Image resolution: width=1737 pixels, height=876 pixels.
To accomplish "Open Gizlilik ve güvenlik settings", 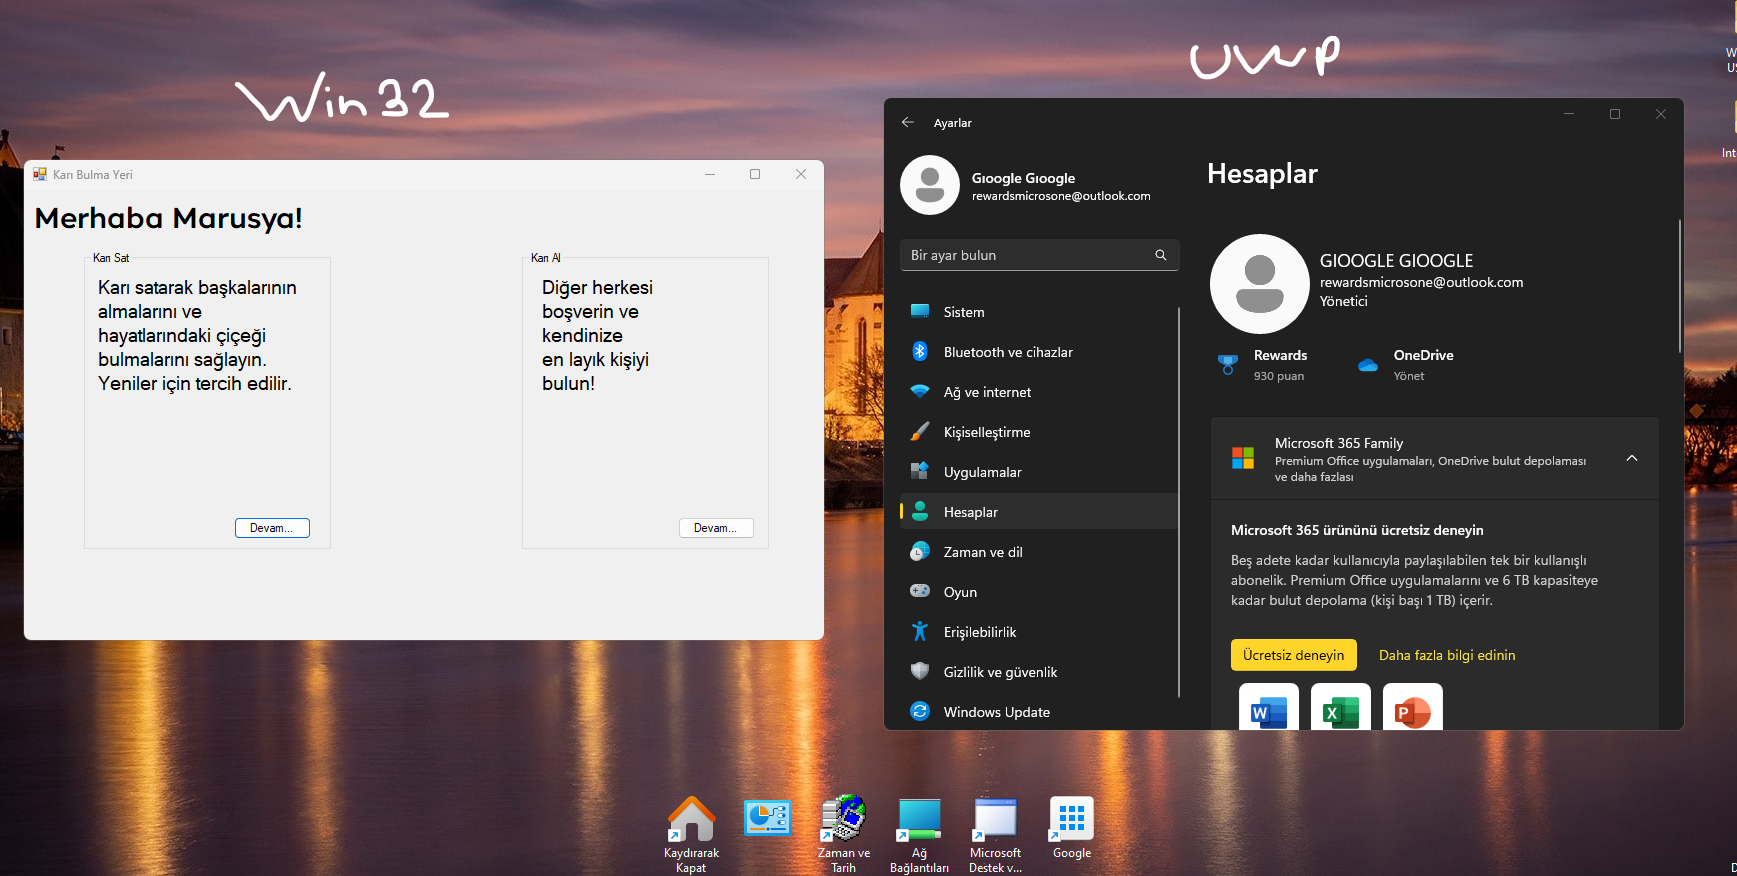I will click(x=1039, y=671).
